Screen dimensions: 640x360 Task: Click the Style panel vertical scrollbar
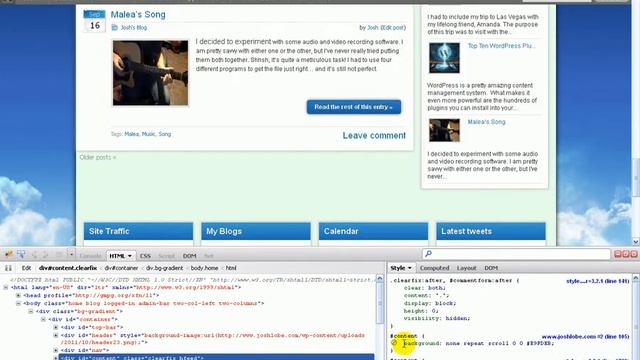point(636,316)
